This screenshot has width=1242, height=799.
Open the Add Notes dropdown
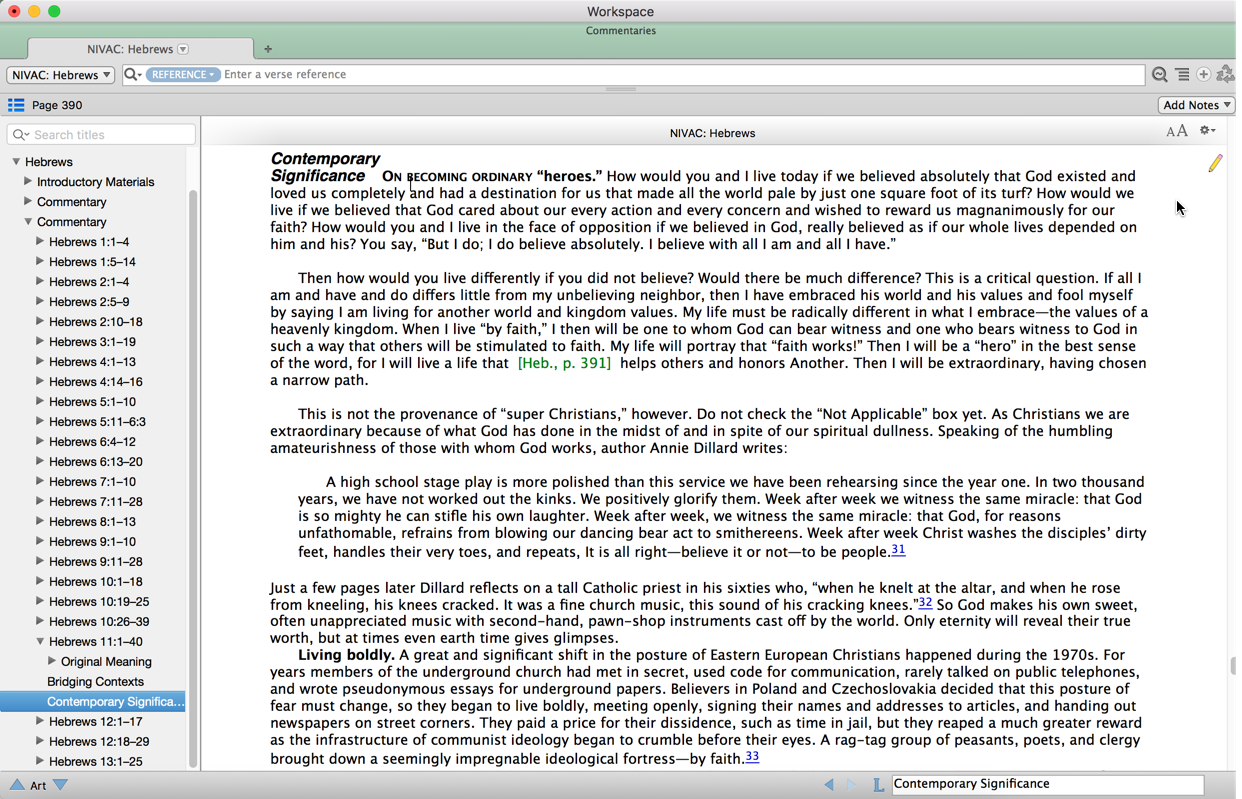1196,105
